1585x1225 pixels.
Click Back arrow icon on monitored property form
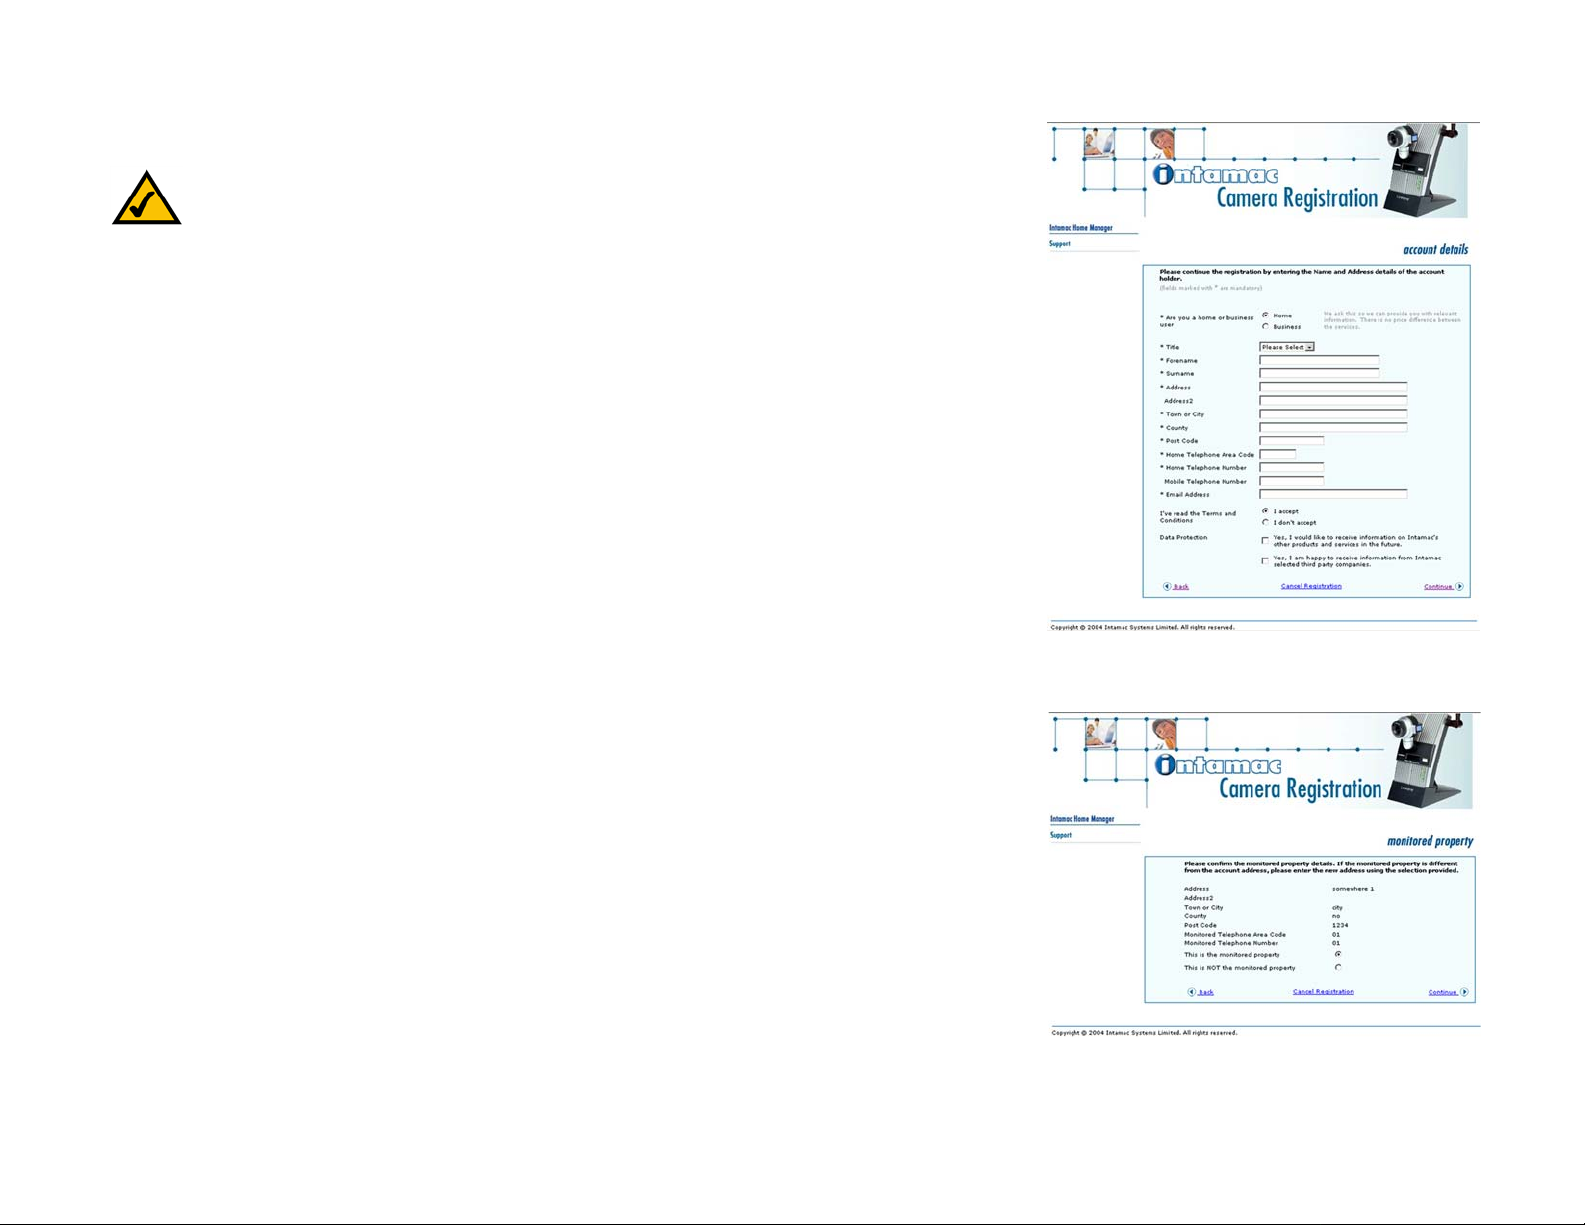[x=1192, y=992]
